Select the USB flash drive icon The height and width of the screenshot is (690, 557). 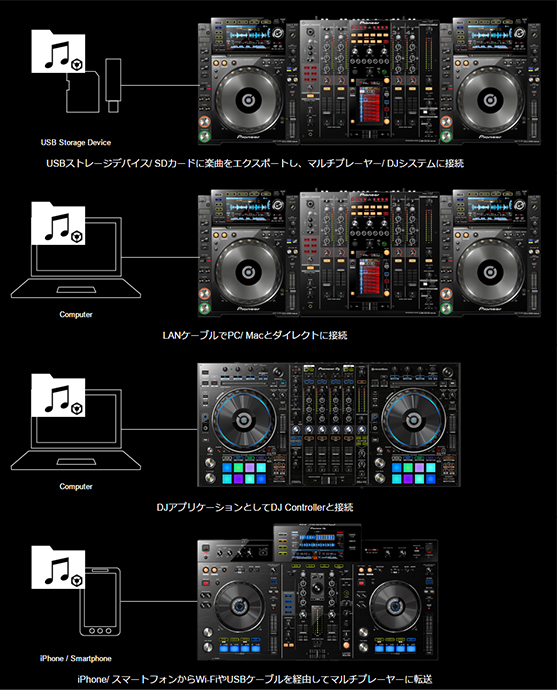113,85
